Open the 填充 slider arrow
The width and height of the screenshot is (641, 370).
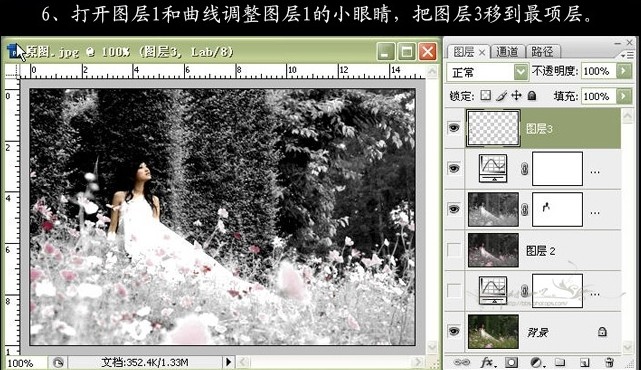[623, 96]
